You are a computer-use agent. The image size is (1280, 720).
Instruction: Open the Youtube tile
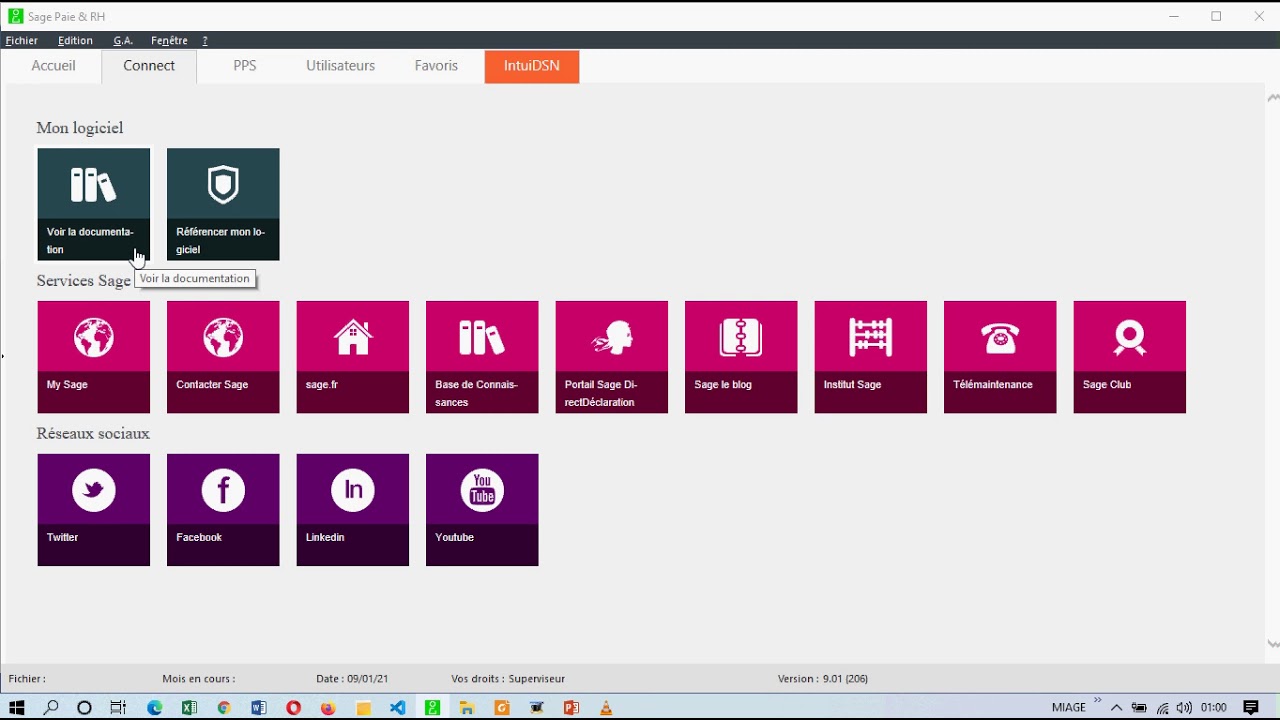point(482,510)
